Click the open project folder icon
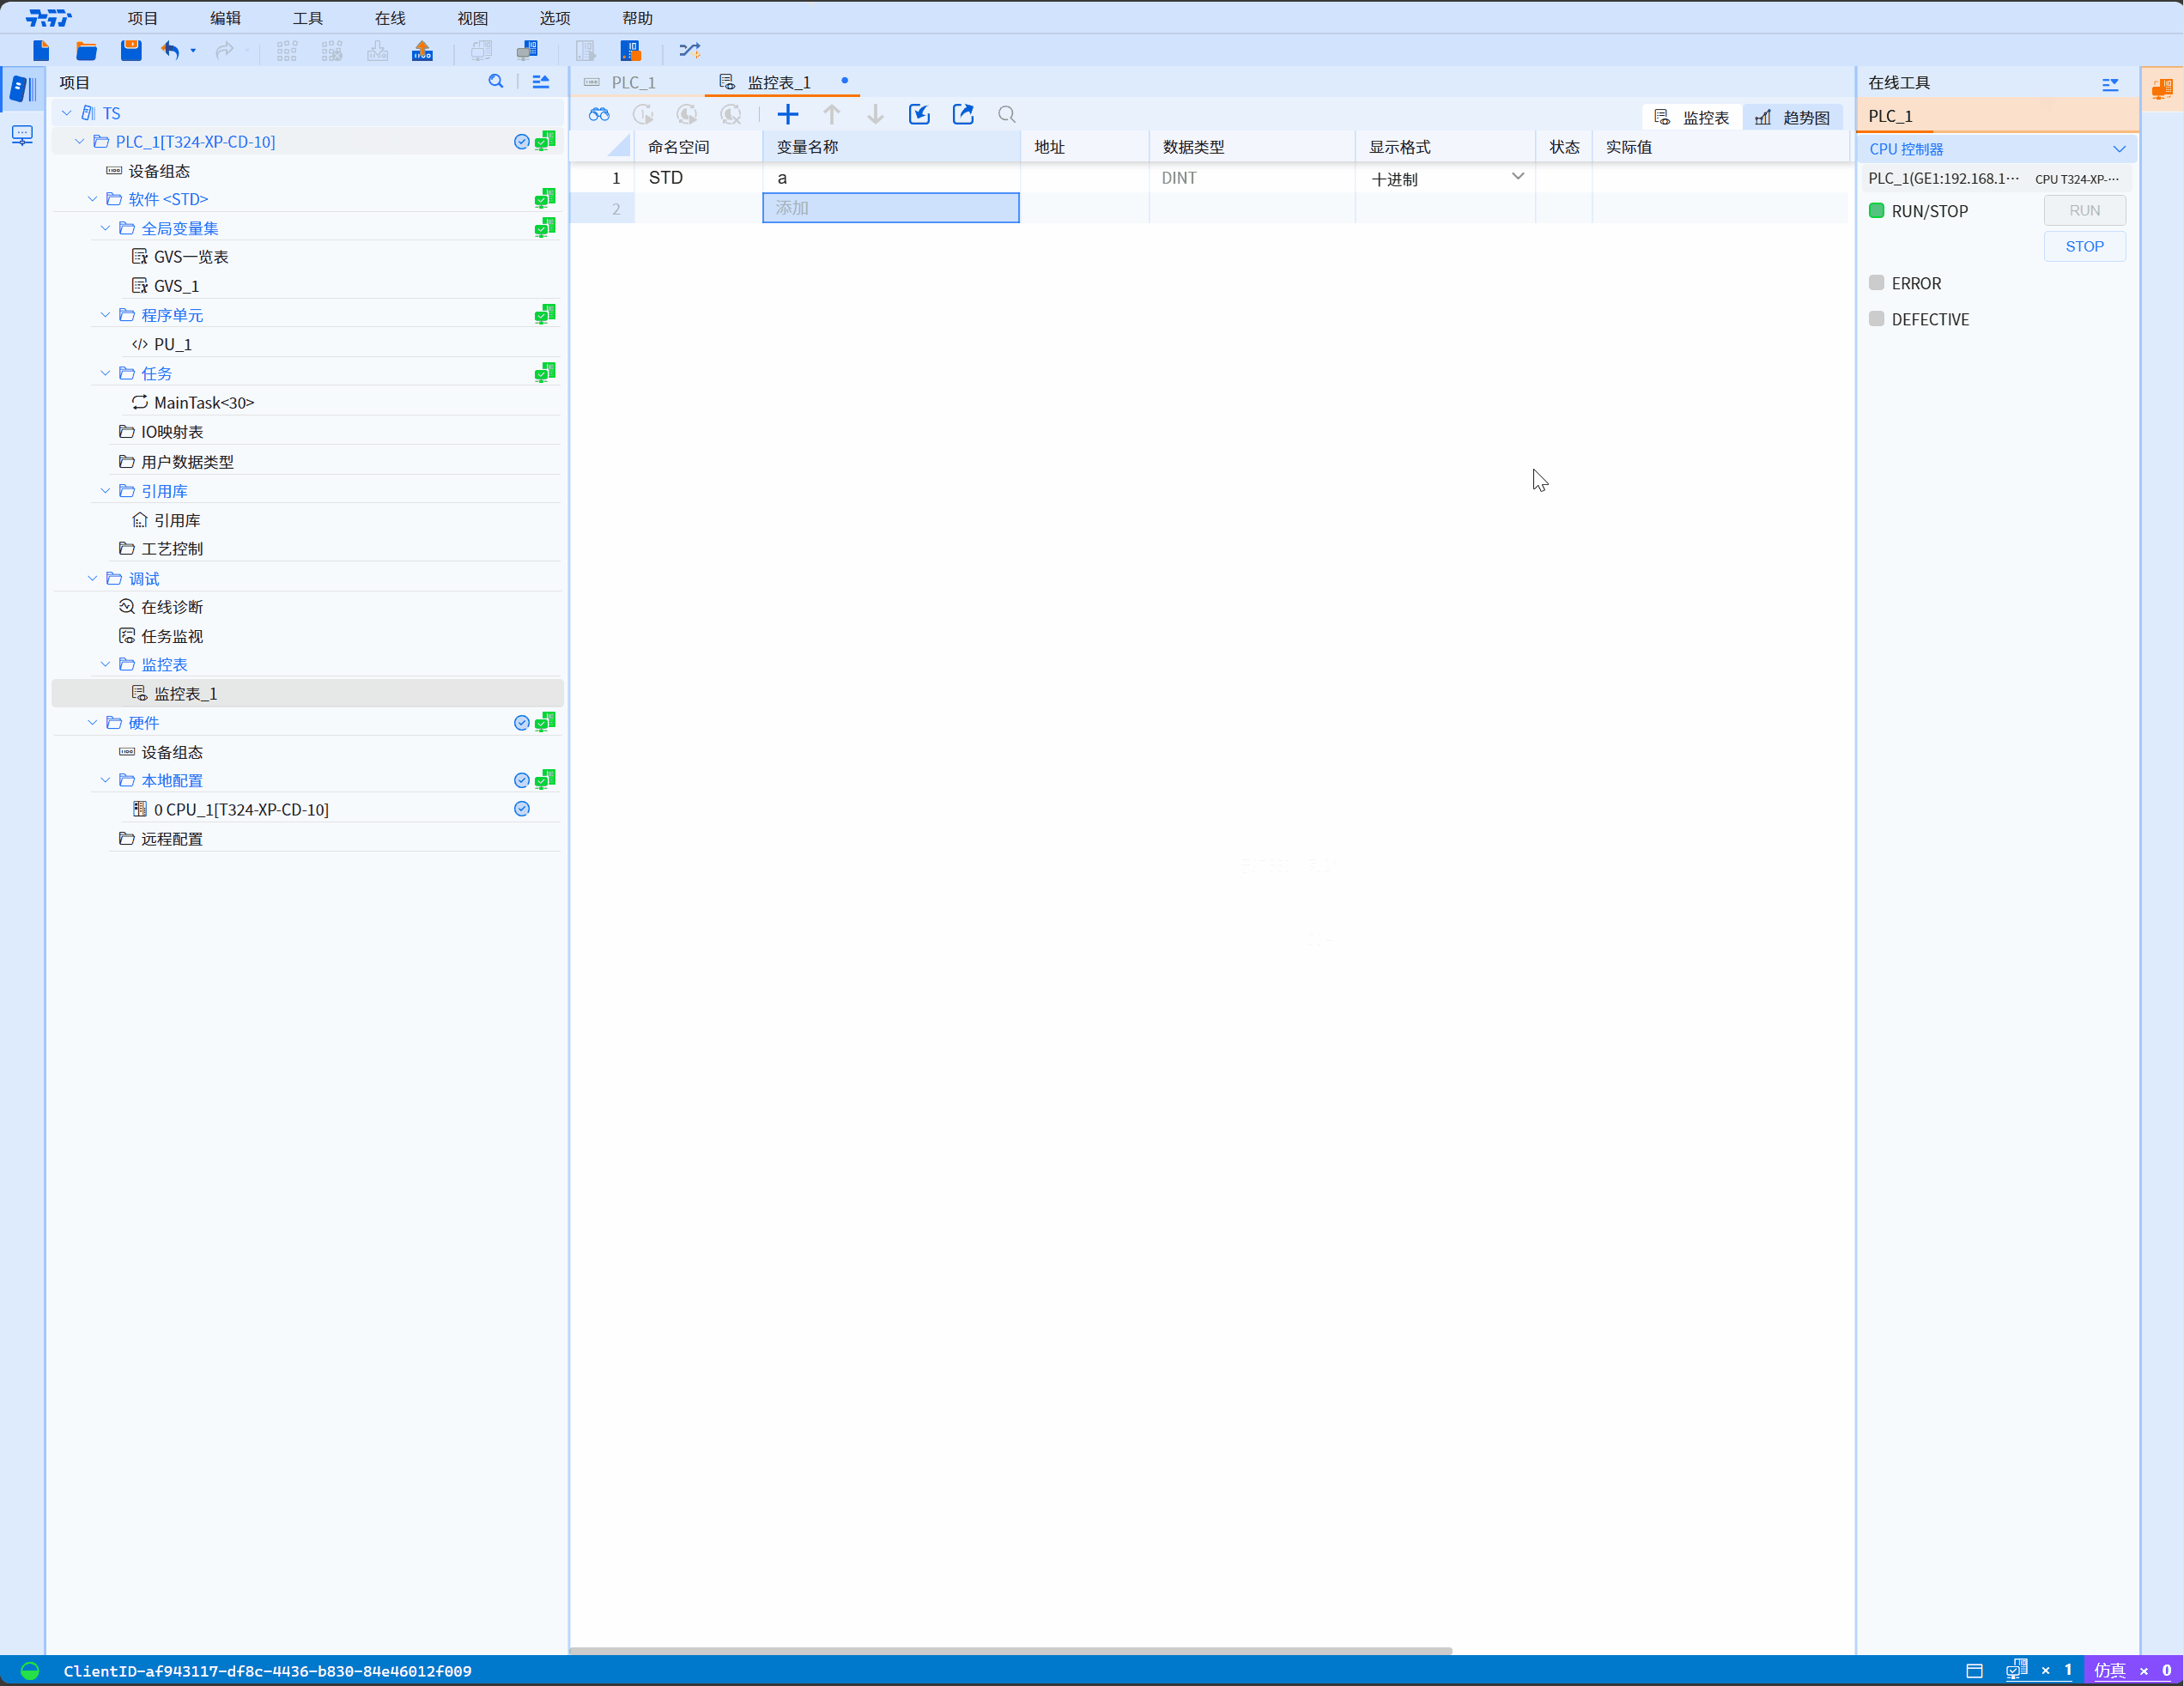Image resolution: width=2184 pixels, height=1686 pixels. pyautogui.click(x=86, y=50)
